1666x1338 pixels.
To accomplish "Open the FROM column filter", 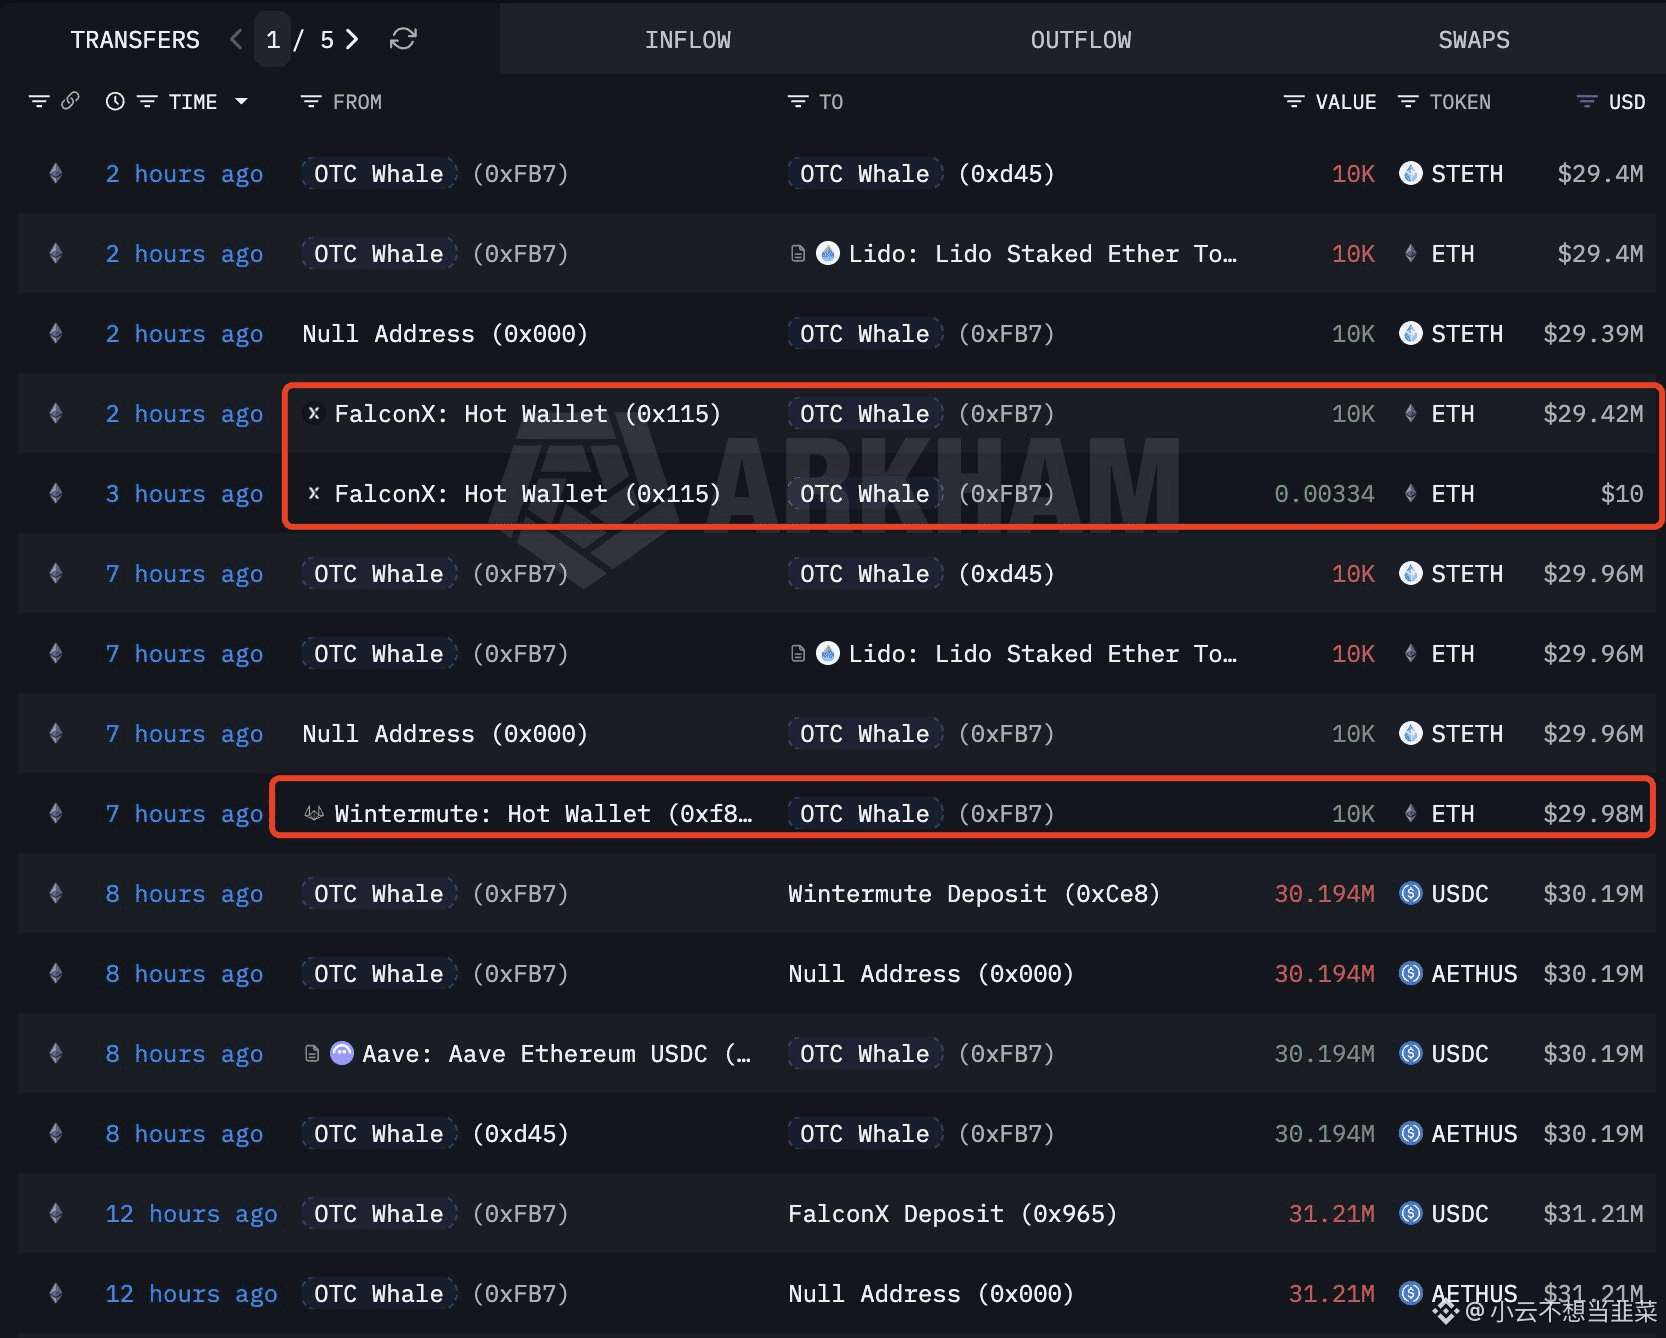I will click(311, 101).
